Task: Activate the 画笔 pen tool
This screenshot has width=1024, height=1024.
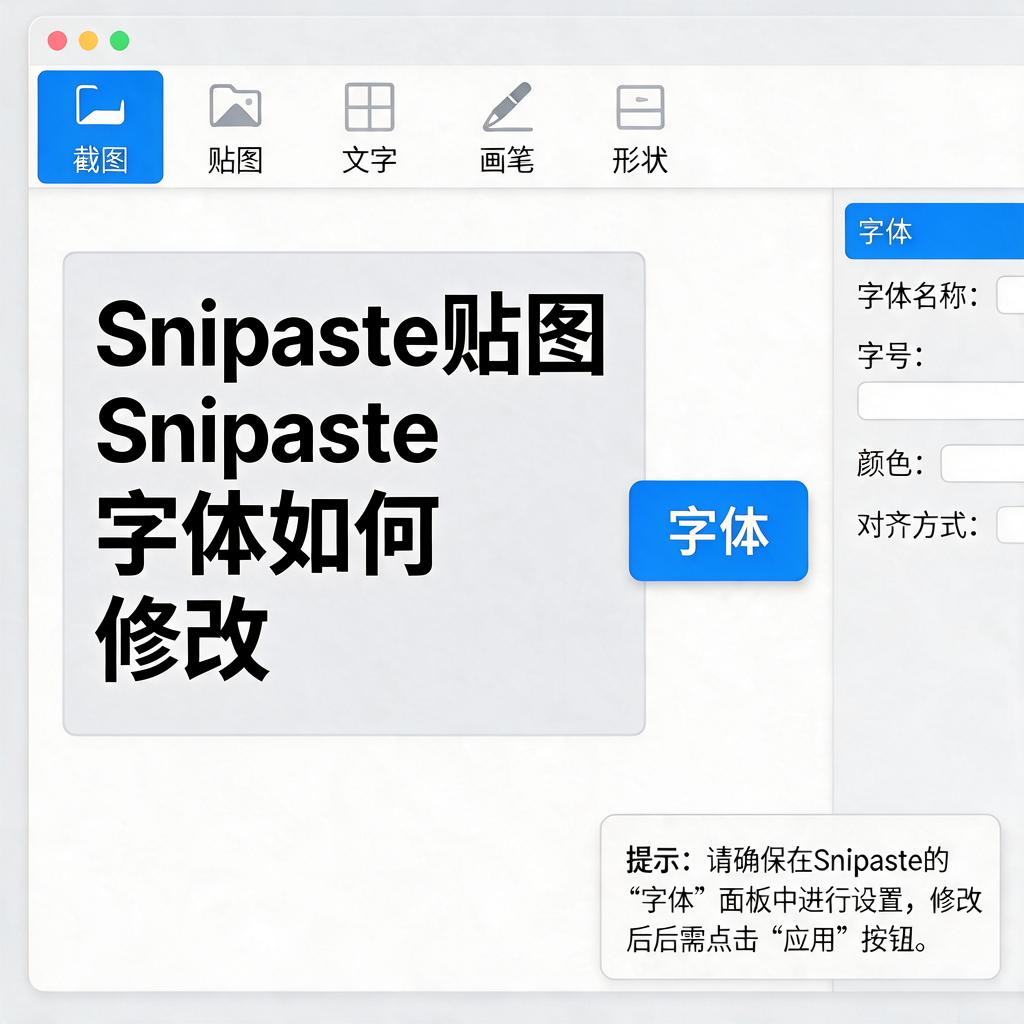Action: (507, 129)
